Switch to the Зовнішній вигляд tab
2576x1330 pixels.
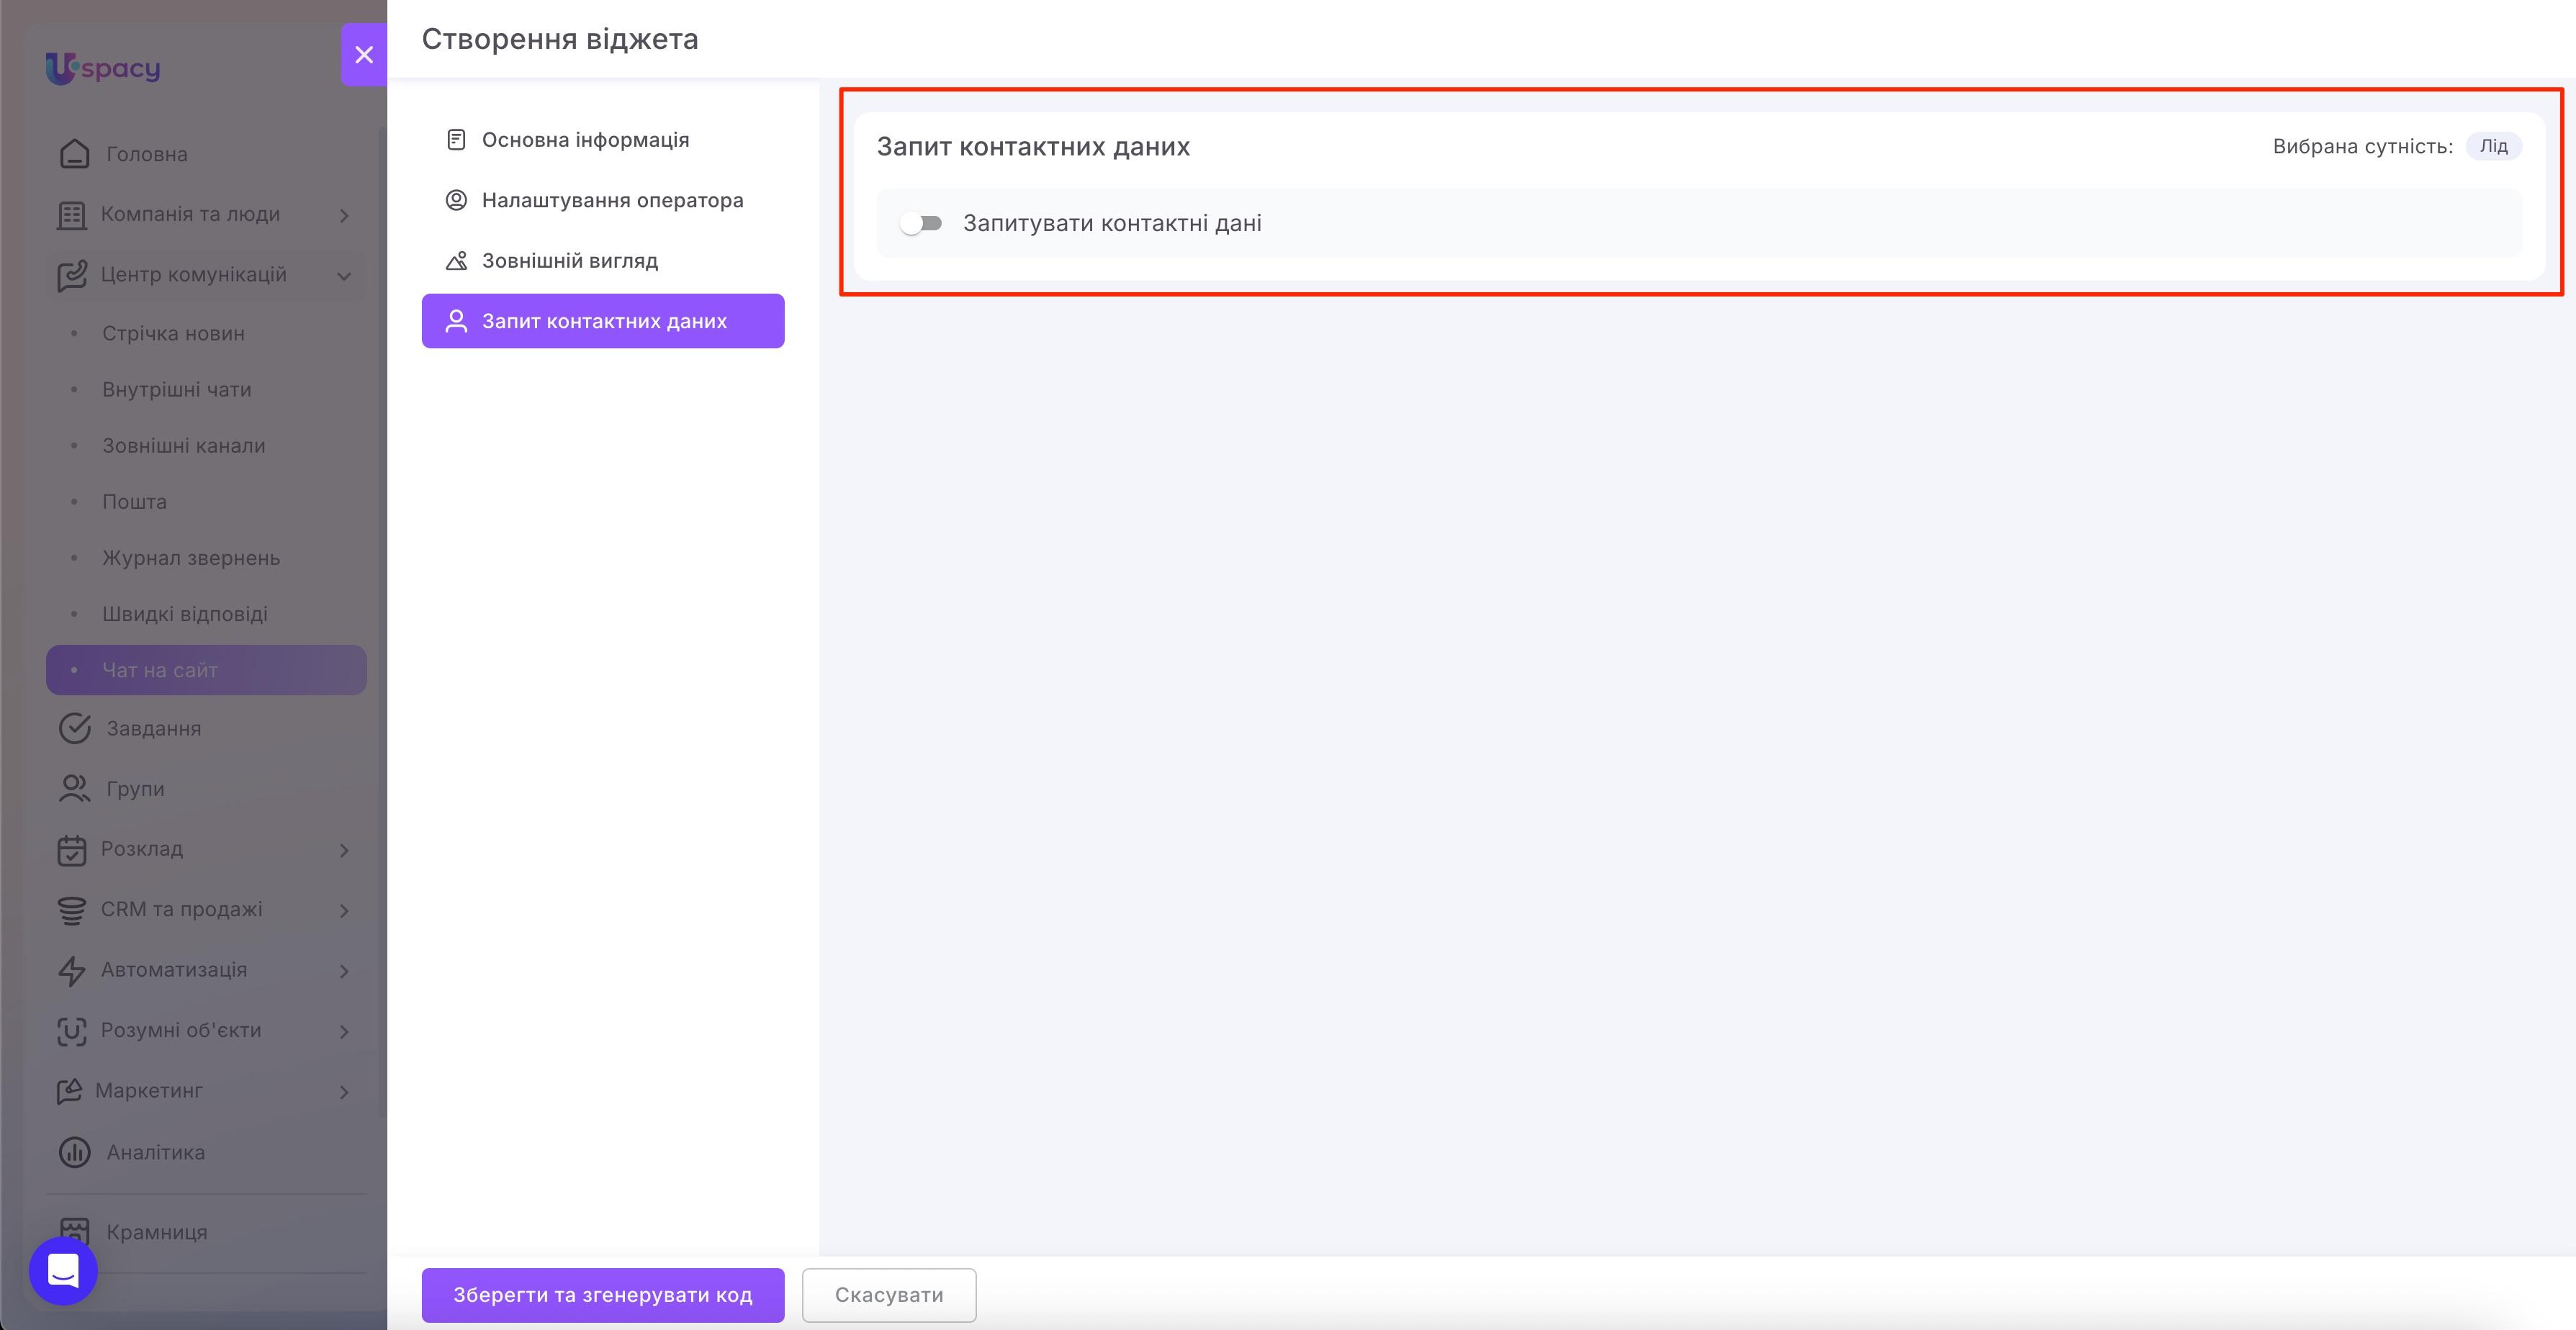(603, 261)
